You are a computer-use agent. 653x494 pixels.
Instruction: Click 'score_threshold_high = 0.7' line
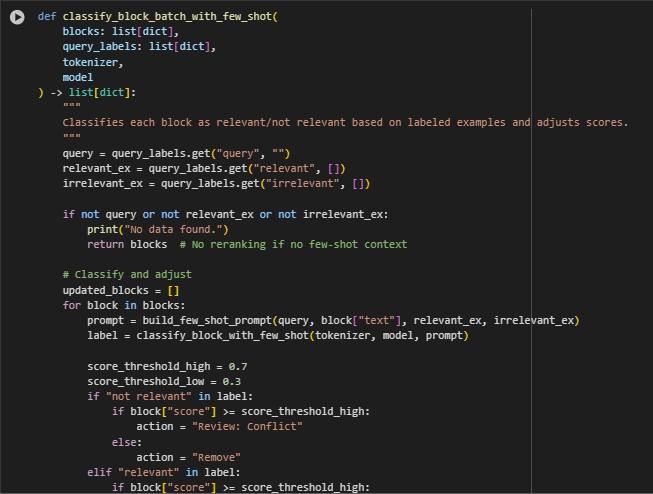(x=167, y=367)
